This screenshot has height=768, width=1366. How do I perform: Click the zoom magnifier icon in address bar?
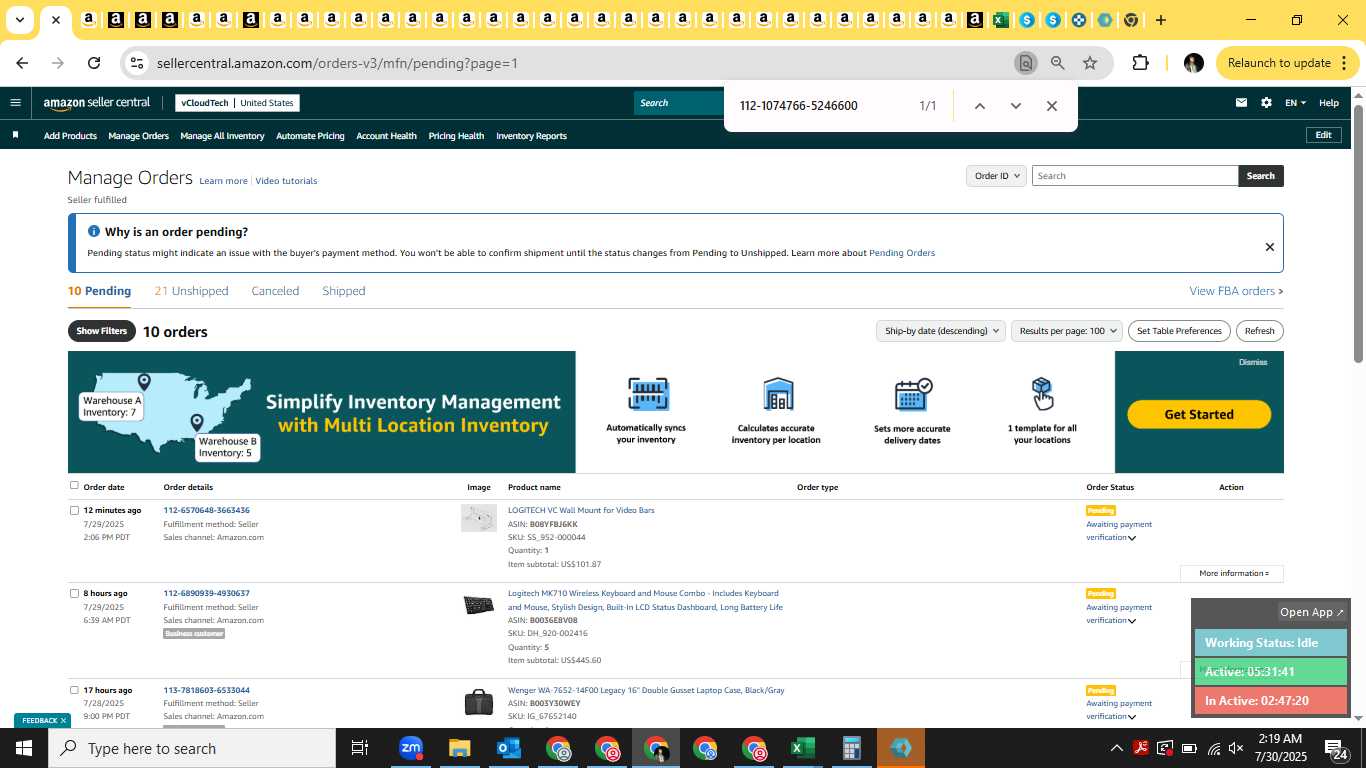point(1058,63)
